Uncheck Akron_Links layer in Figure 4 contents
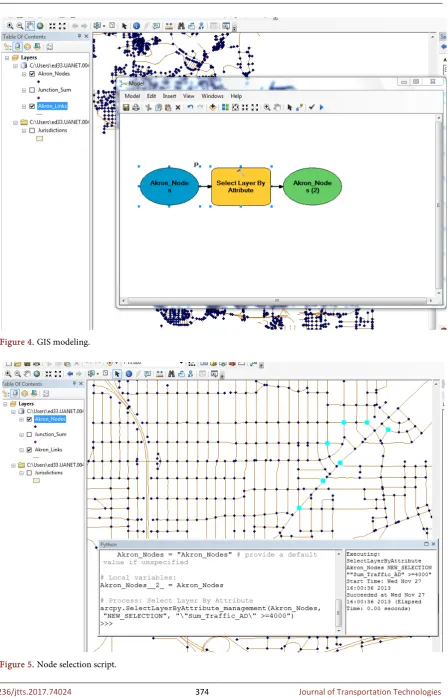The width and height of the screenshot is (448, 698). (32, 106)
